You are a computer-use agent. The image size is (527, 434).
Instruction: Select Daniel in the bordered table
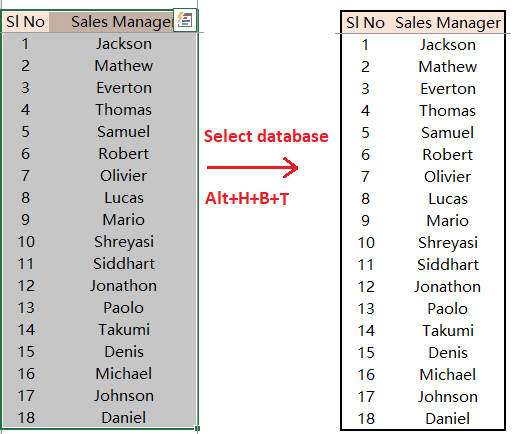pyautogui.click(x=447, y=419)
